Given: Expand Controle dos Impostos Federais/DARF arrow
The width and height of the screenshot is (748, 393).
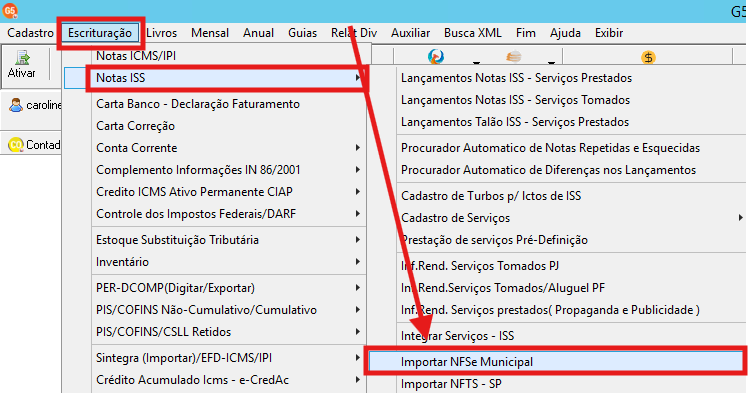Looking at the screenshot, I should pyautogui.click(x=358, y=214).
